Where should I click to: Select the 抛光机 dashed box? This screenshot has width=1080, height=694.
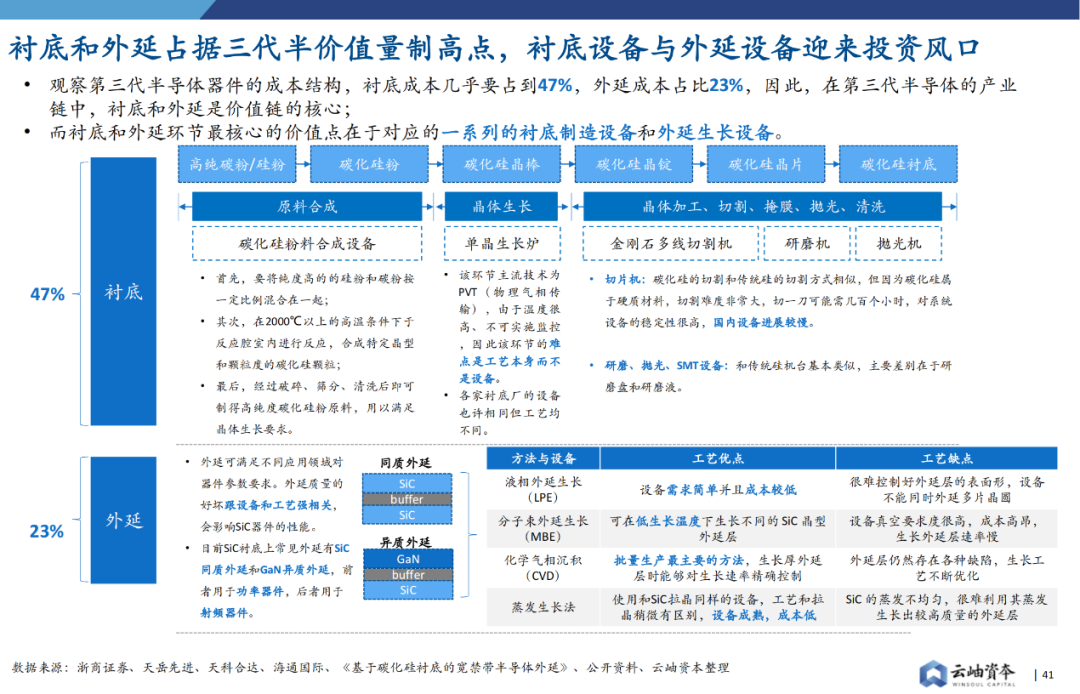899,243
